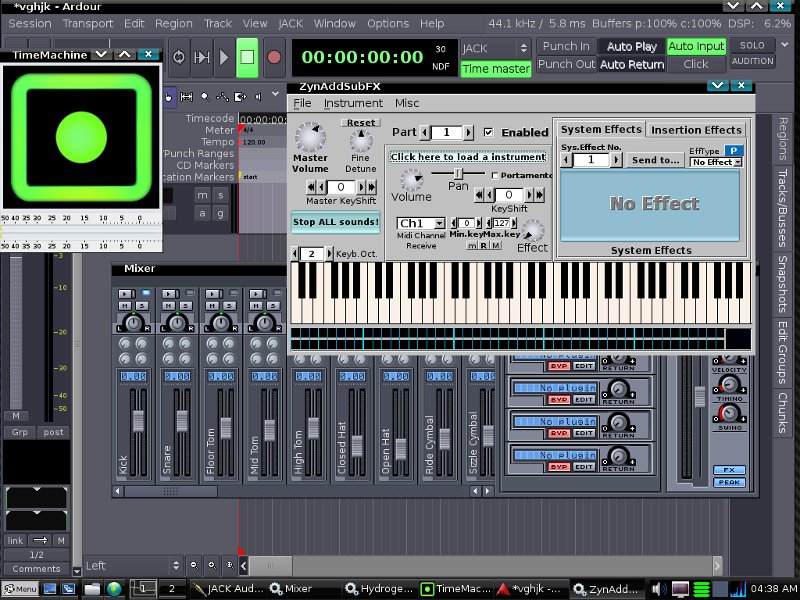Click the 00:00:00:00 timecode clock
The height and width of the screenshot is (600, 800).
point(362,57)
